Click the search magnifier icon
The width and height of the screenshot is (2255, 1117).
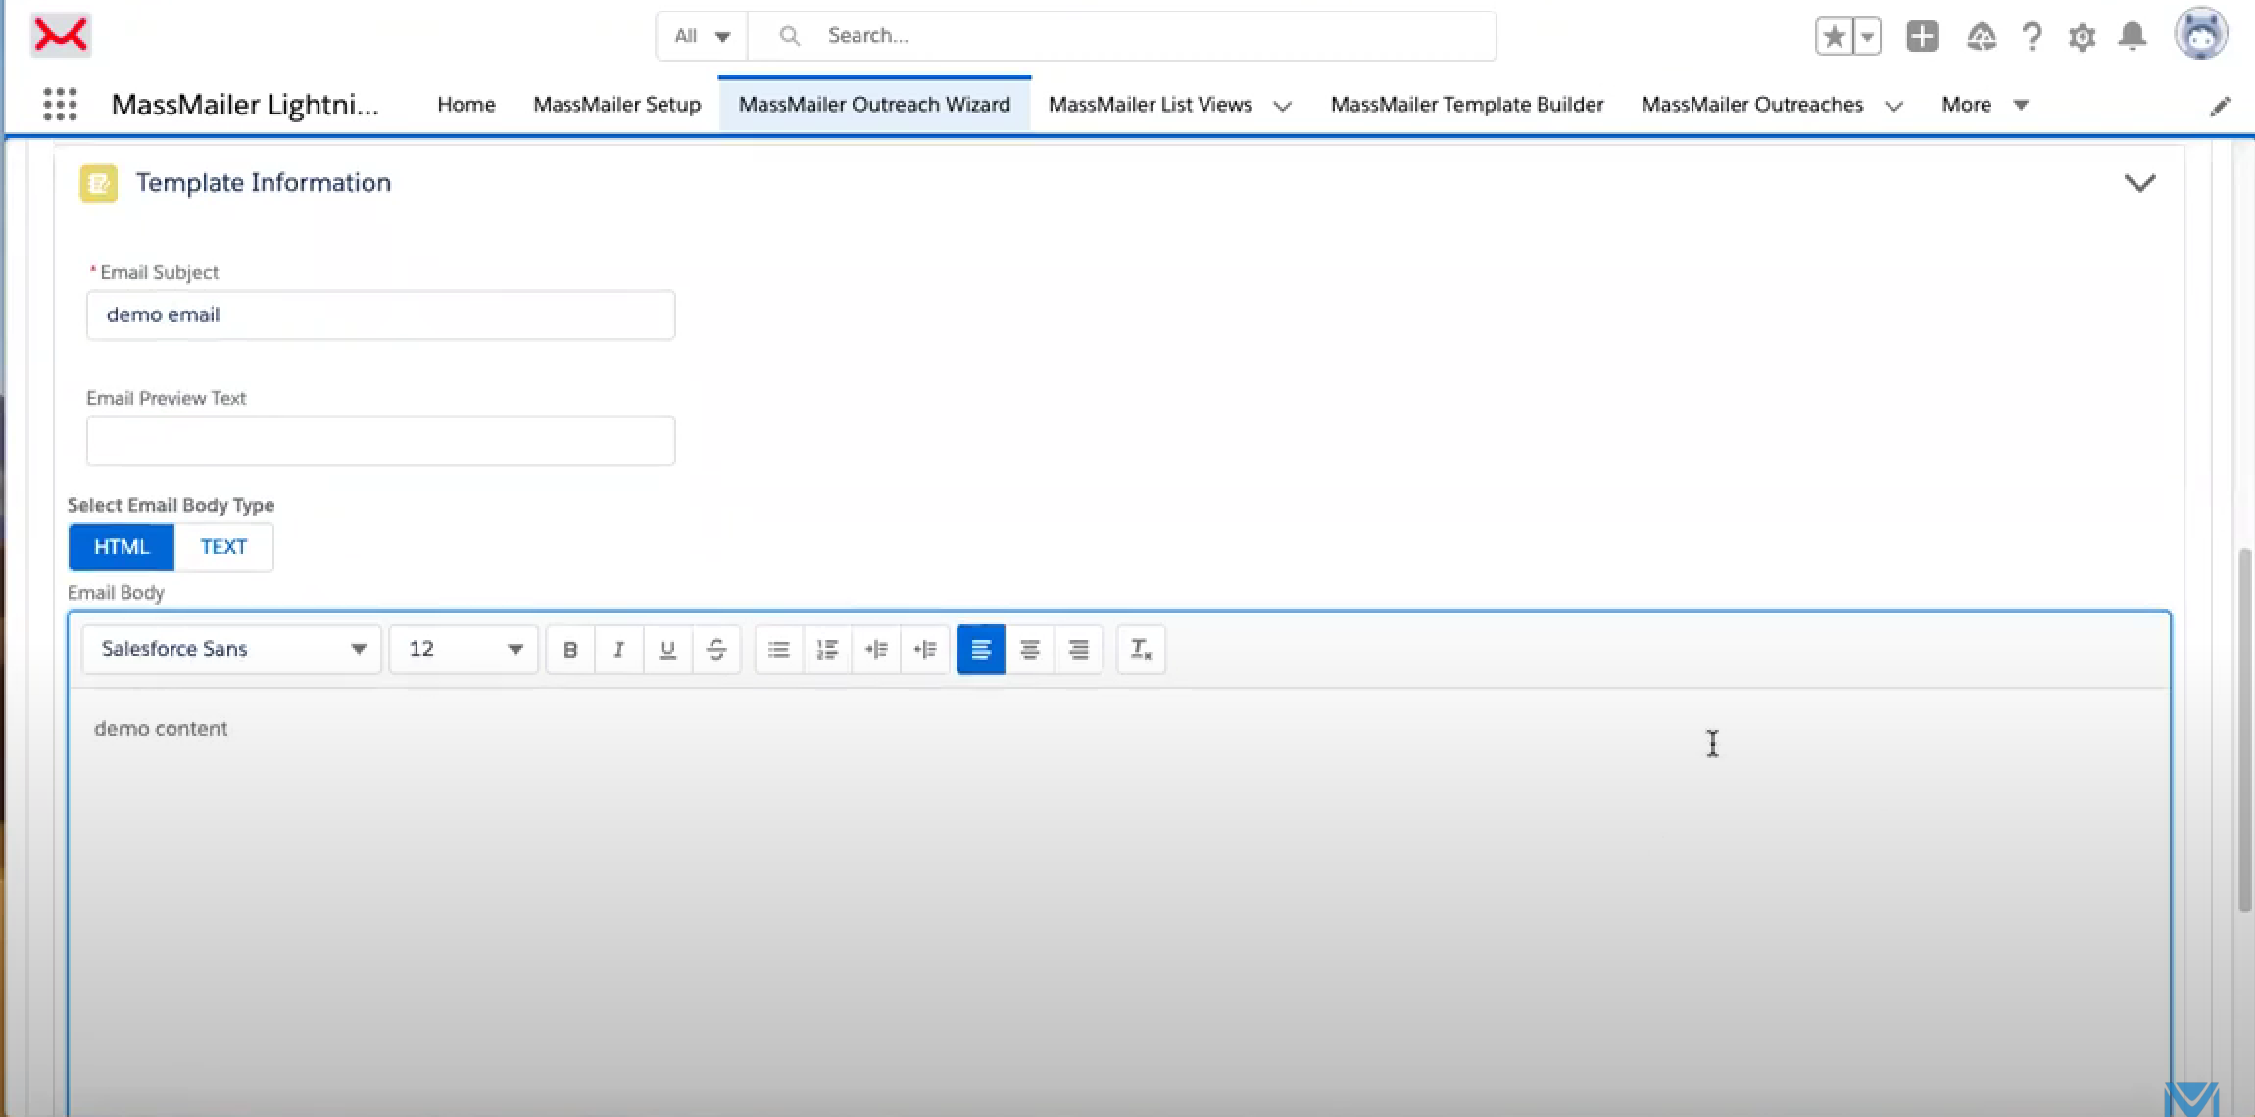(789, 36)
